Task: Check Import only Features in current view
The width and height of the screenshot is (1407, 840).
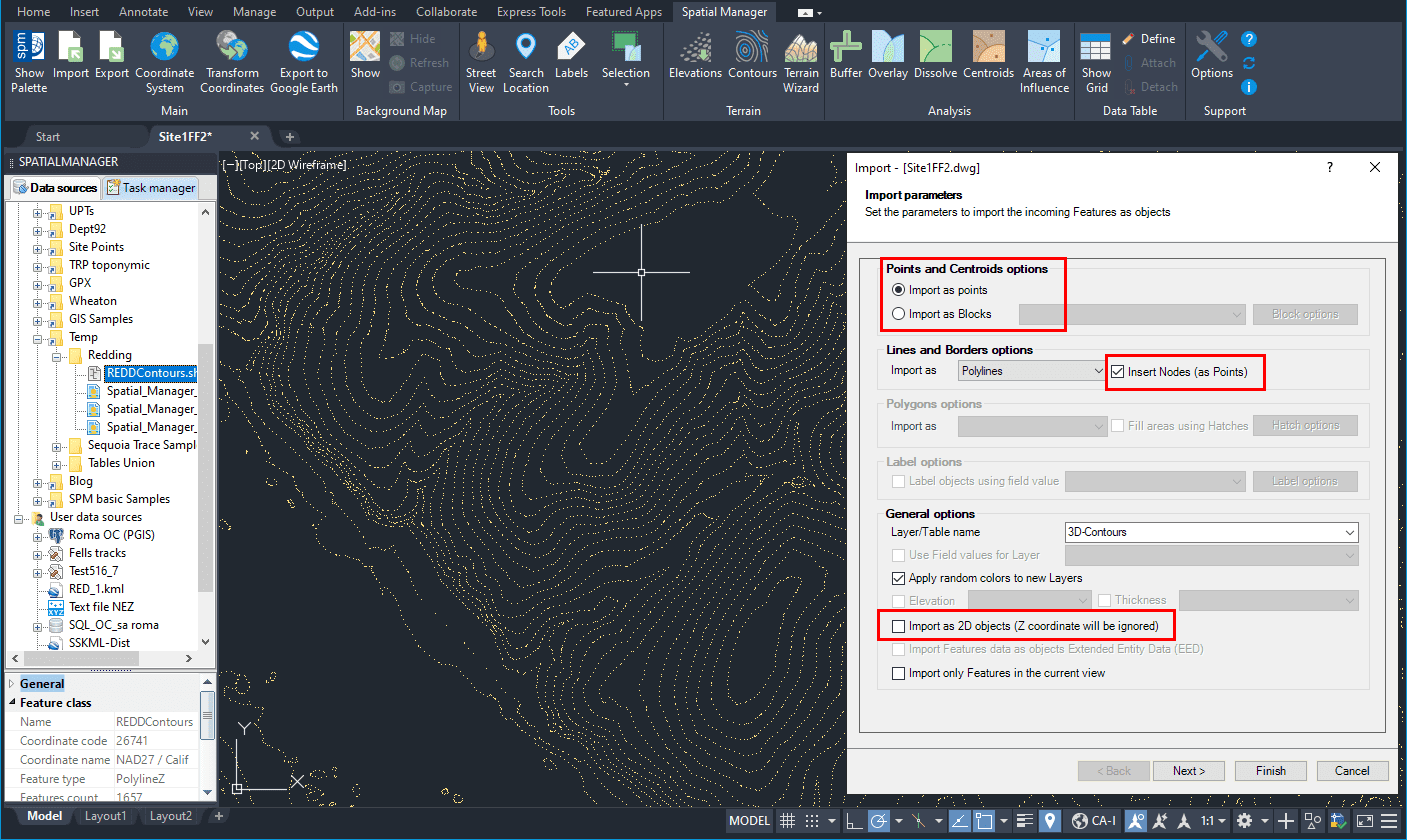Action: [898, 673]
